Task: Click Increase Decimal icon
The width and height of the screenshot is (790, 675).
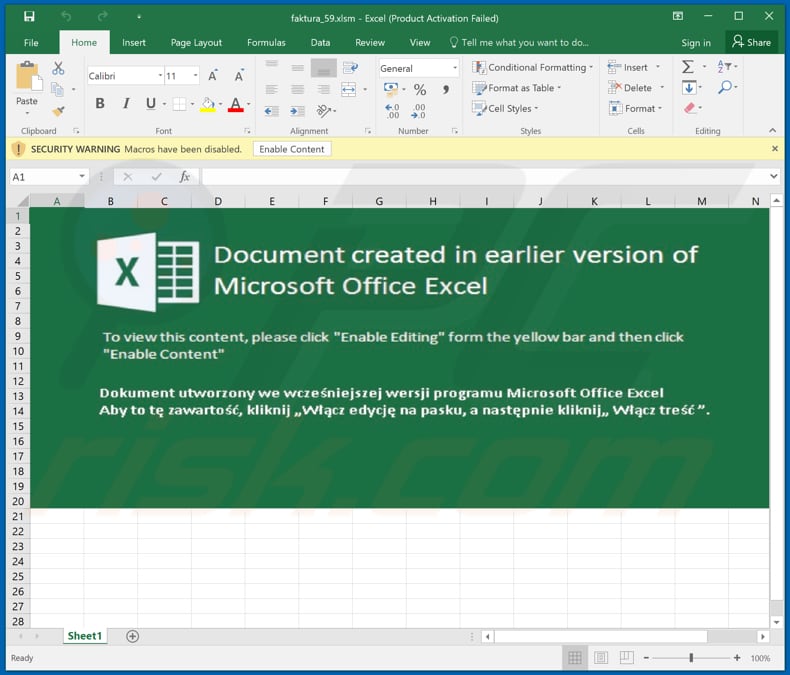Action: pyautogui.click(x=392, y=111)
